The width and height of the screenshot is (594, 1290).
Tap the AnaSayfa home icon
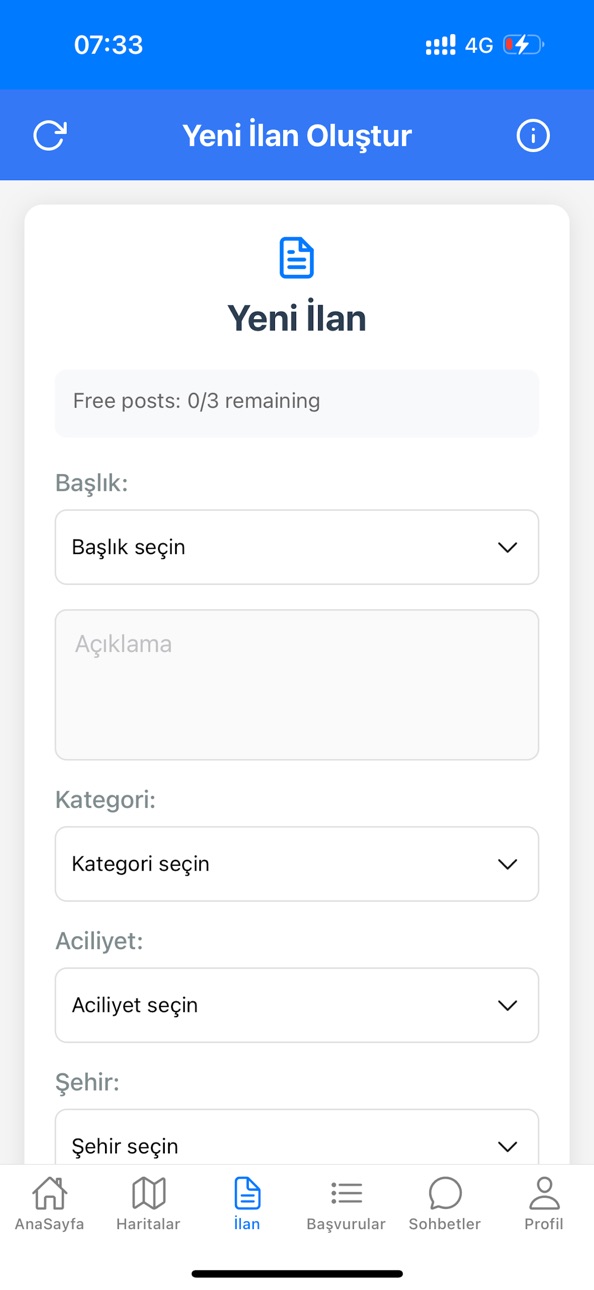[x=49, y=1192]
